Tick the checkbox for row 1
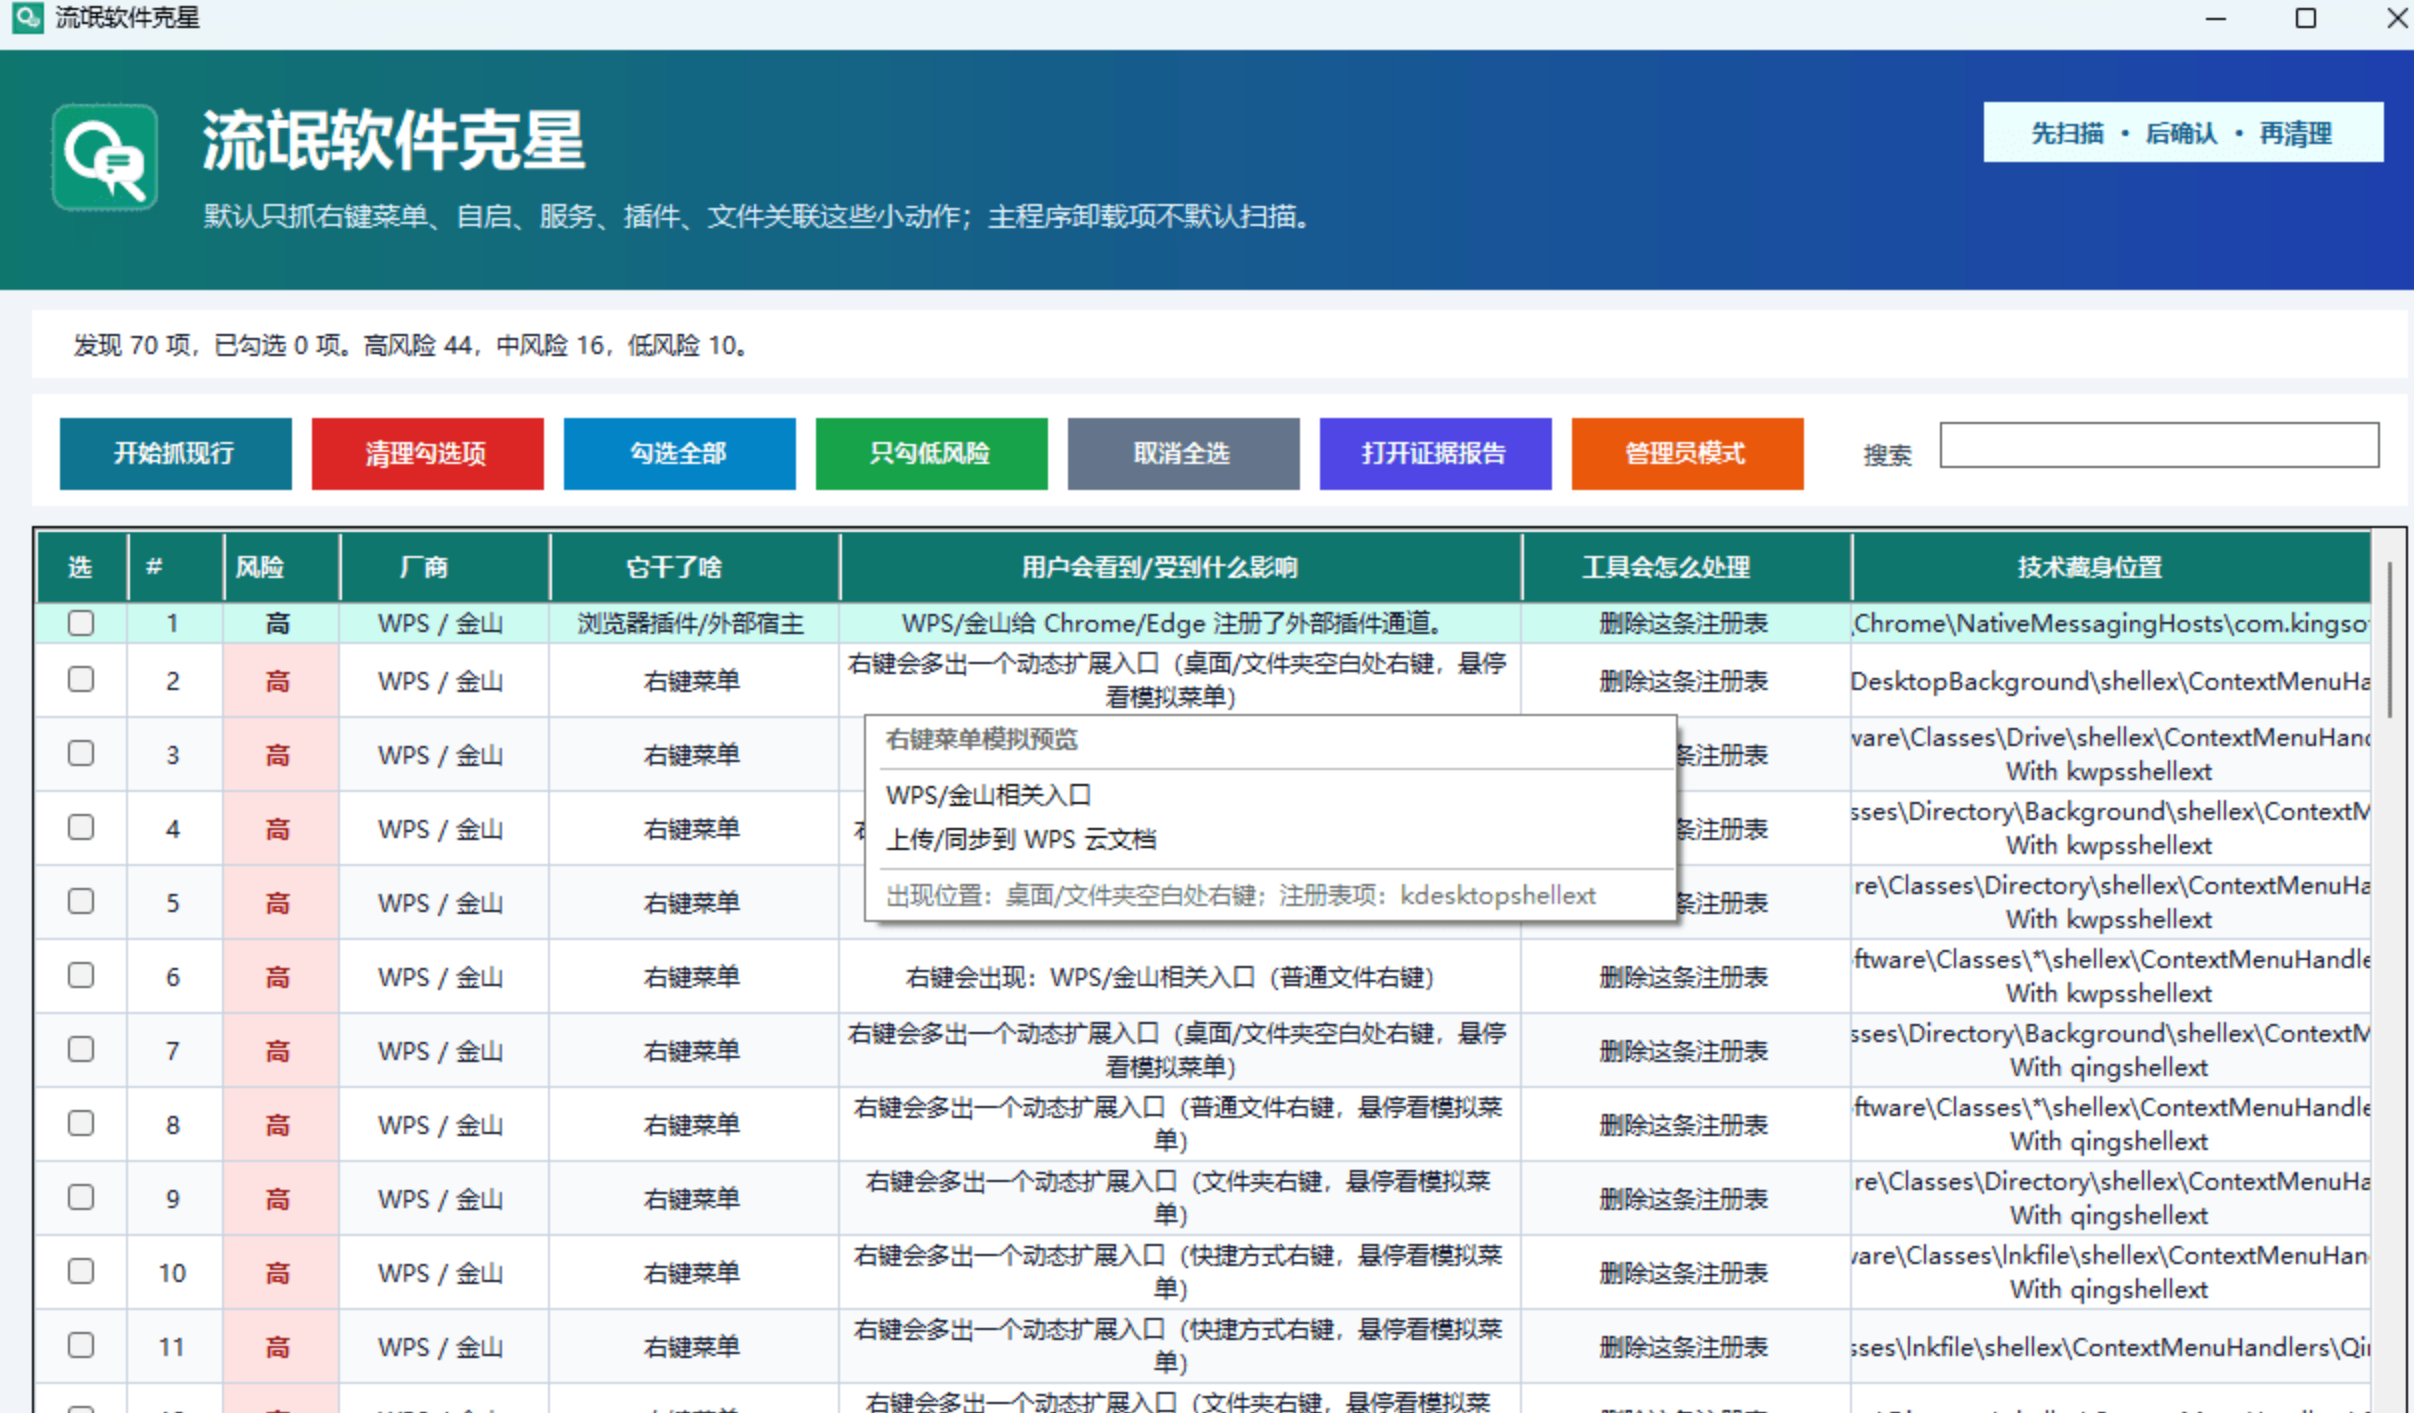This screenshot has width=2414, height=1413. (81, 623)
